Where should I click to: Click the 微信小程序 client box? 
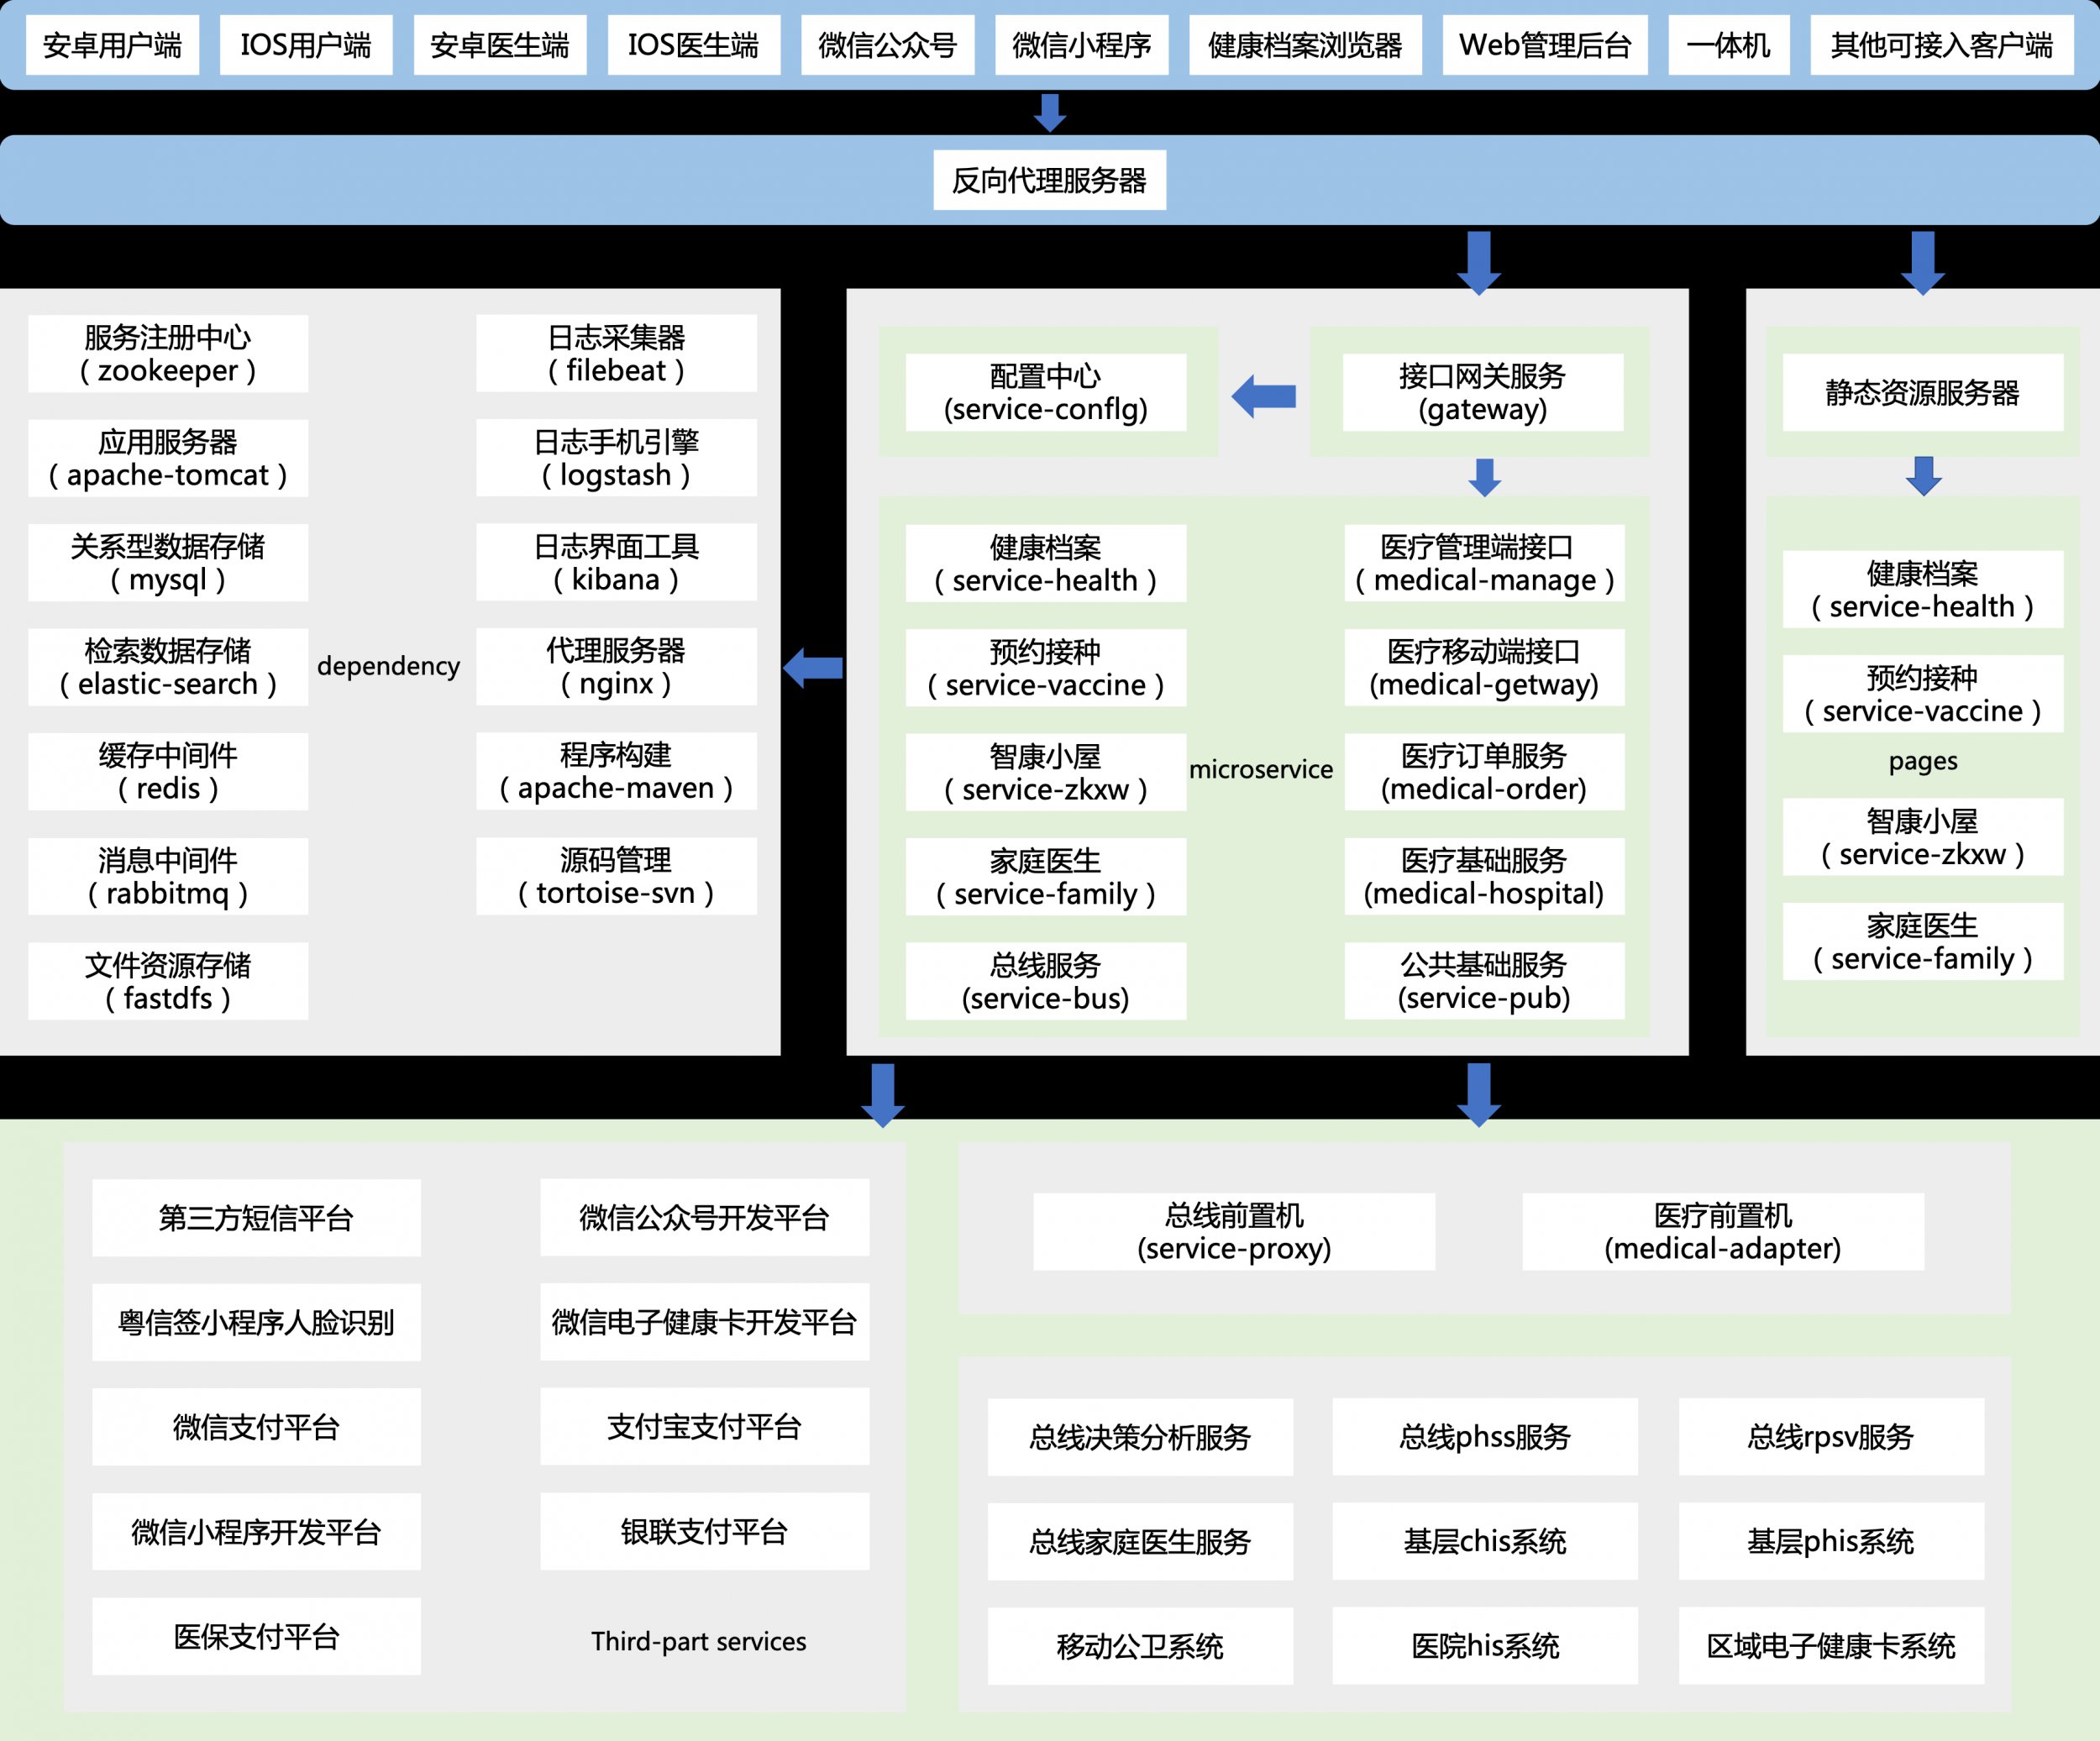(x=1081, y=45)
